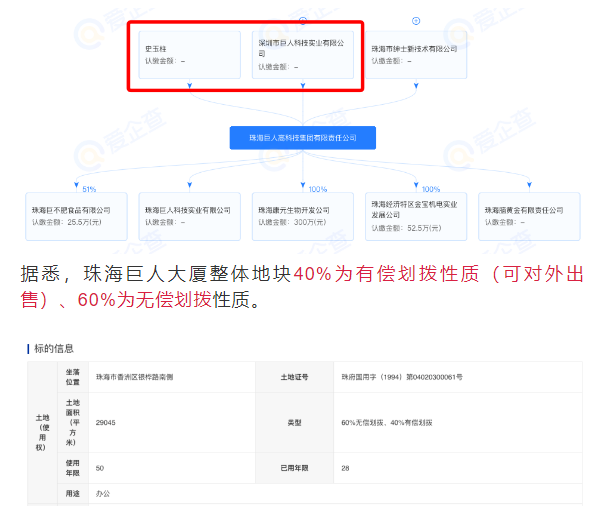Open the 珠海丽黄金有限责任公司 node
594x507 pixels.
tap(529, 216)
